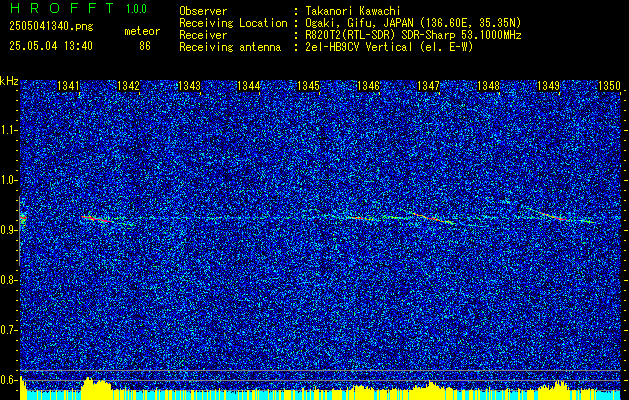Image resolution: width=629 pixels, height=400 pixels.
Task: Click the 1348 time axis marker
Action: click(489, 86)
